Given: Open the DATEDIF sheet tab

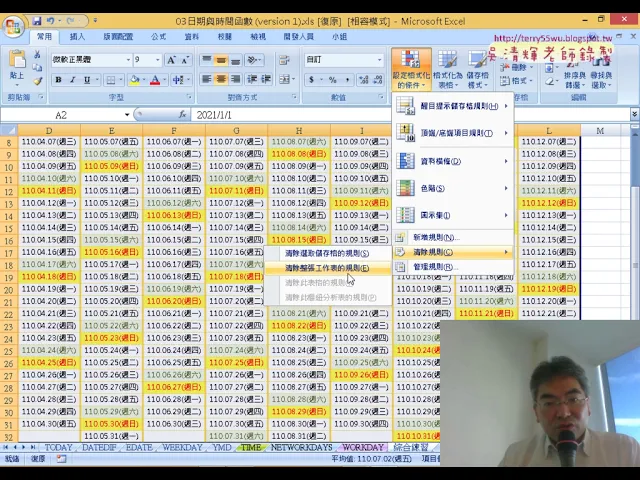Looking at the screenshot, I should (99, 448).
